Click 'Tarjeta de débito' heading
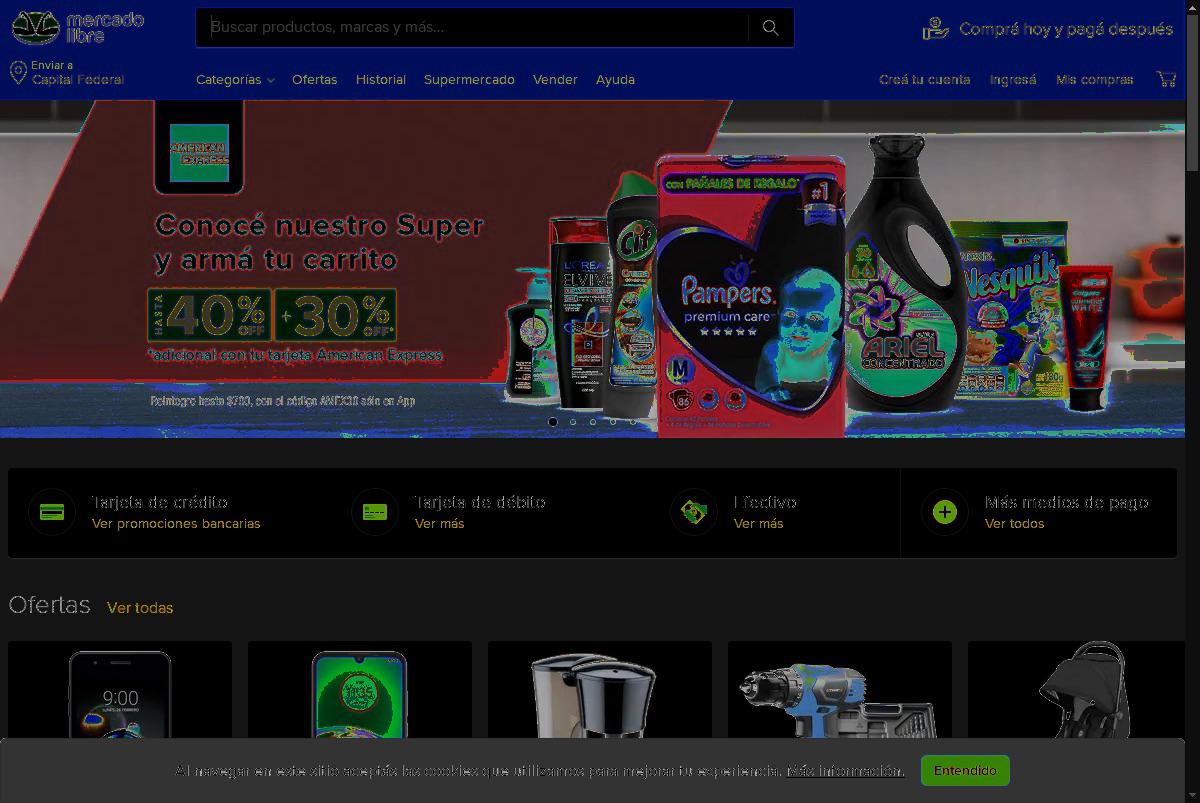The image size is (1200, 803). [480, 502]
